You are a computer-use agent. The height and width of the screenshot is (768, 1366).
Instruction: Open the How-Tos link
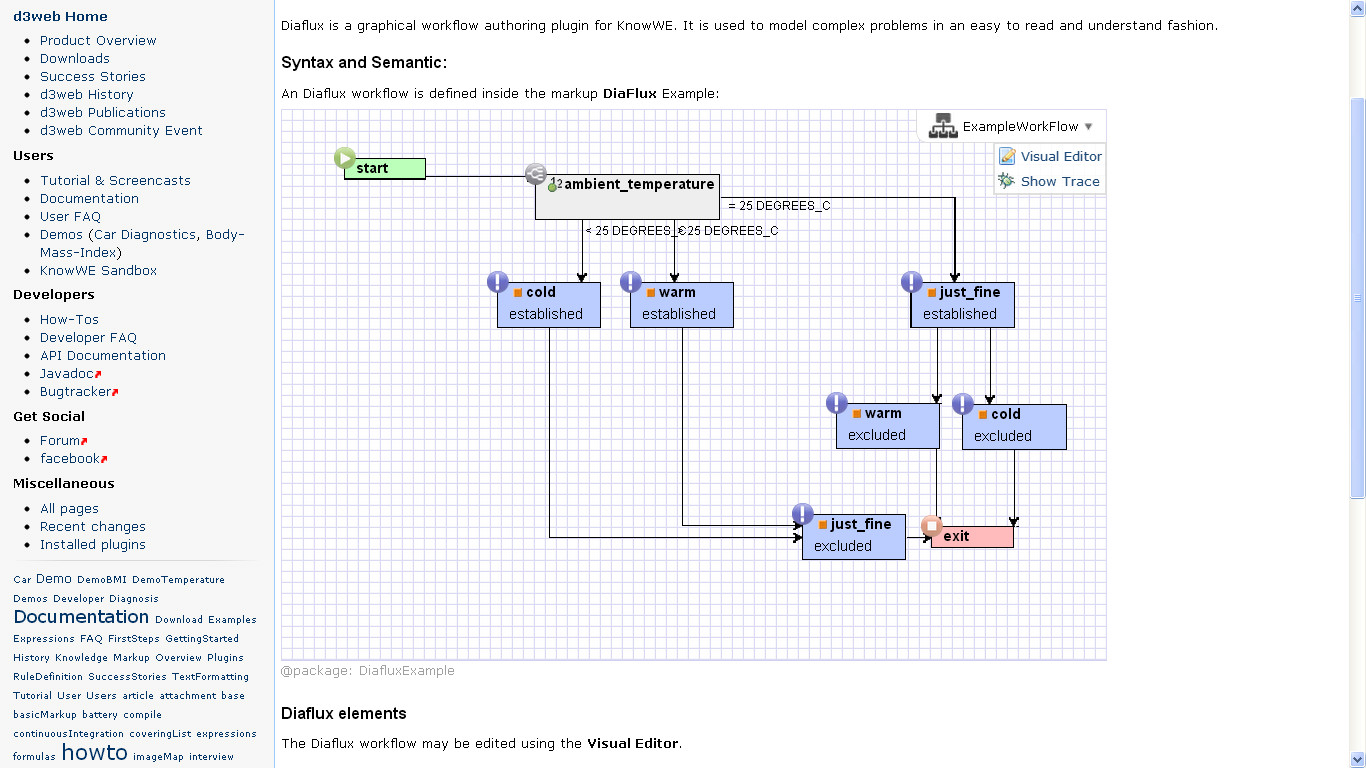(69, 320)
